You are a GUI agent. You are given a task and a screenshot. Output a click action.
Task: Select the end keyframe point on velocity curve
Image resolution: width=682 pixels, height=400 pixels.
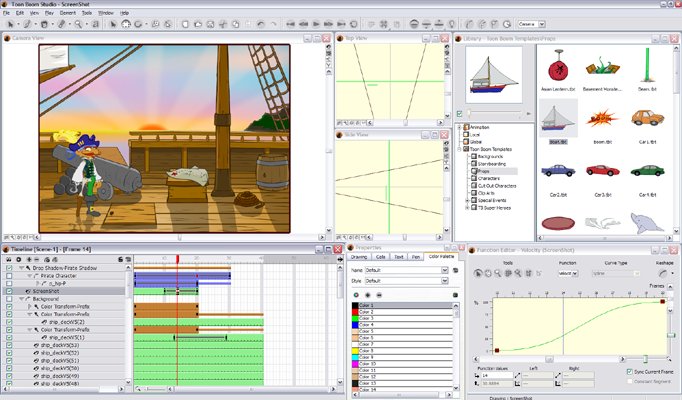(662, 301)
